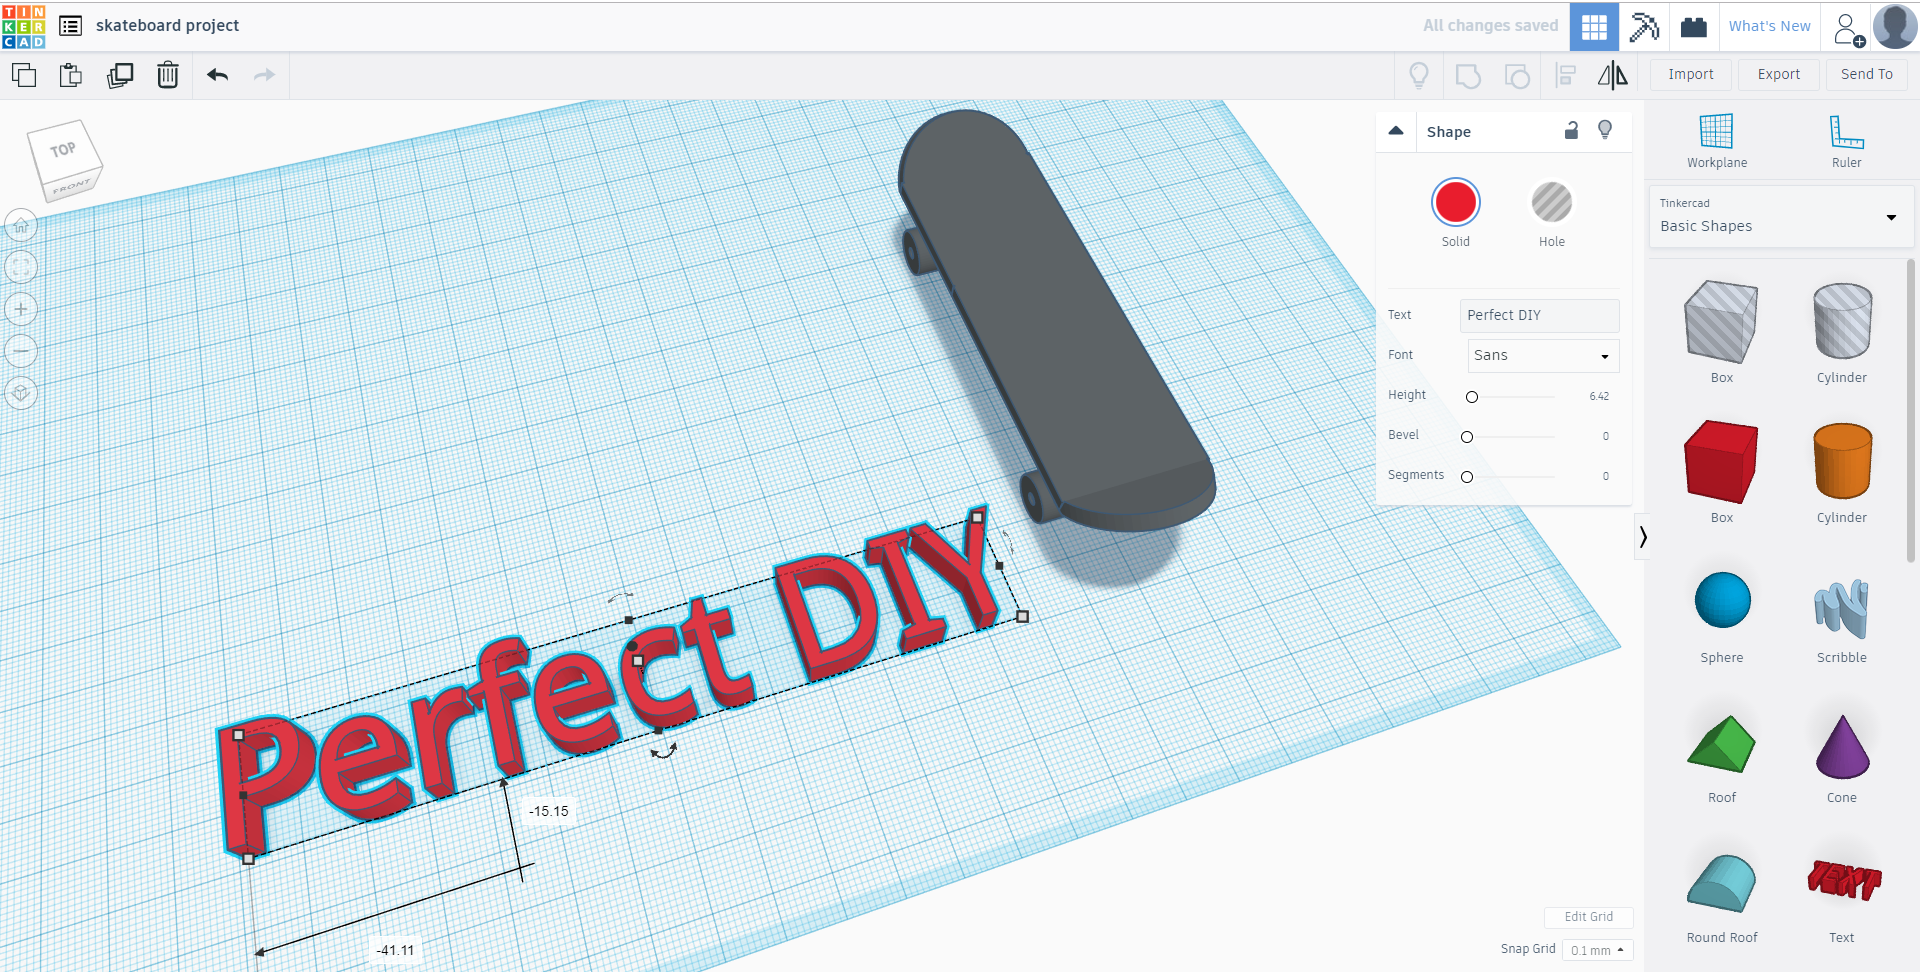1920x972 pixels.
Task: Select the Ruler tool
Action: pyautogui.click(x=1846, y=141)
